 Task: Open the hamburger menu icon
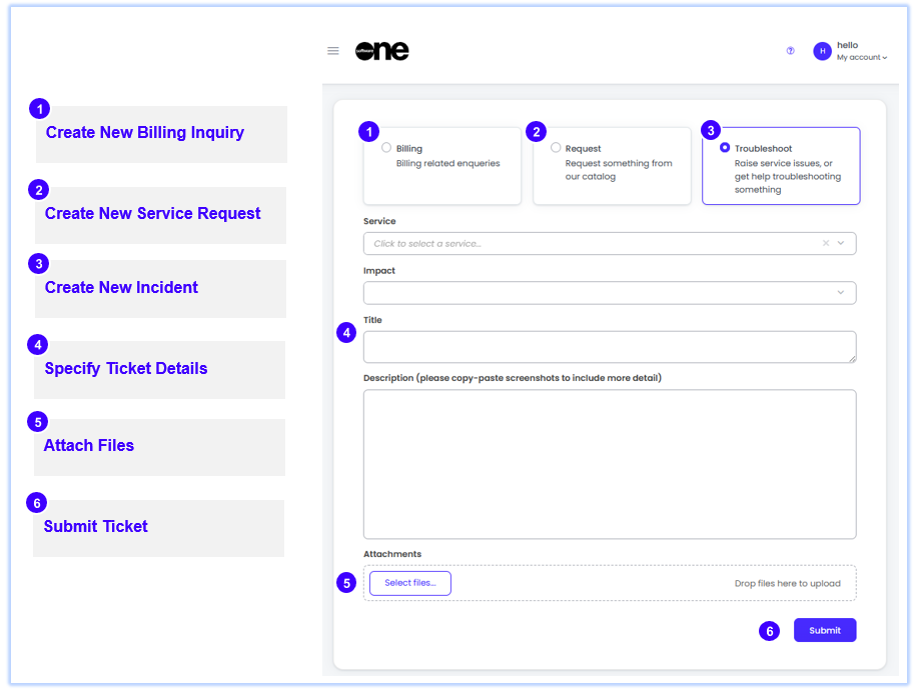coord(333,51)
